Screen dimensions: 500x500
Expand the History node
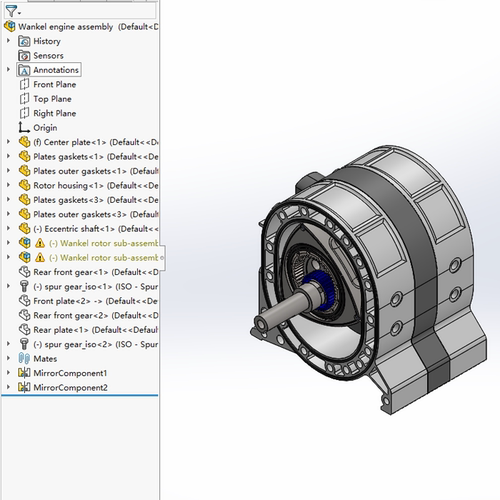[x=8, y=41]
